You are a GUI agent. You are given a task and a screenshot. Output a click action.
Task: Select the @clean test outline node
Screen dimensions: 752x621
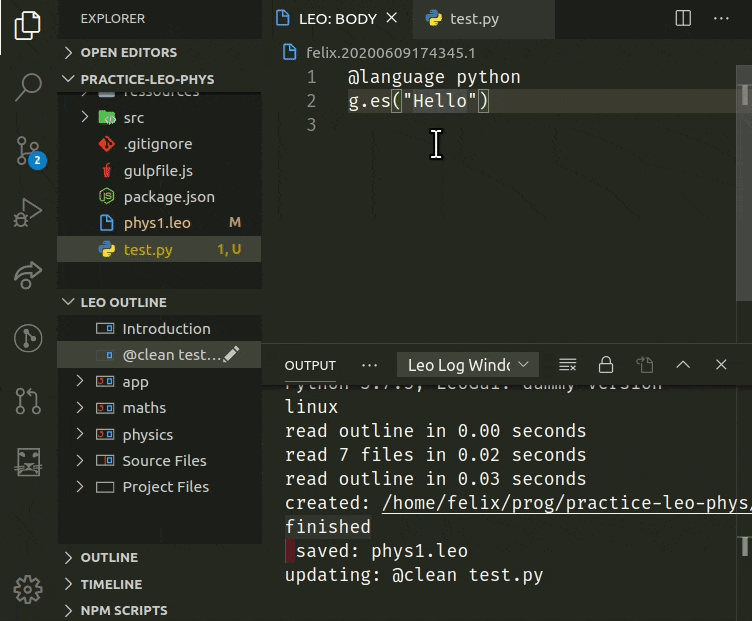pyautogui.click(x=159, y=355)
